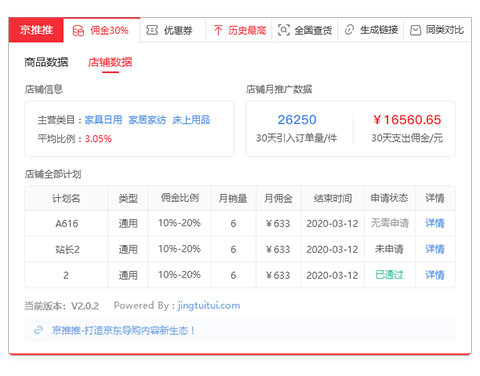
Task: Open the 生成链接 tab
Action: point(371,30)
